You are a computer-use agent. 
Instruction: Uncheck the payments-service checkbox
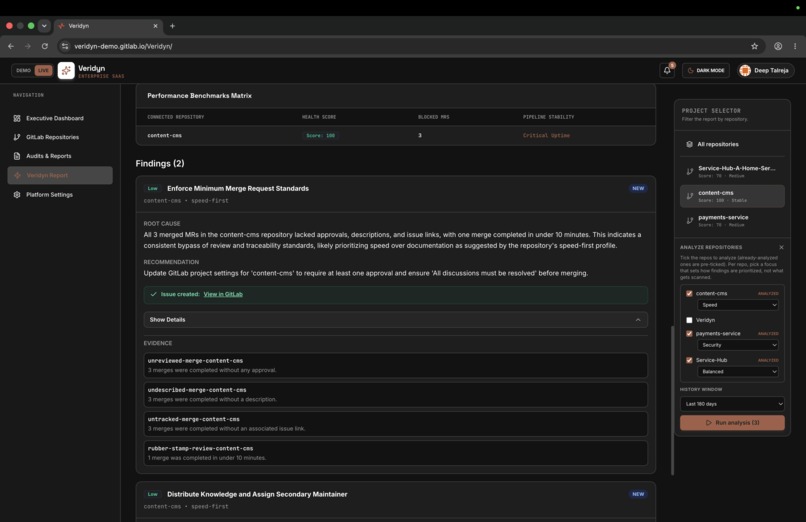click(x=689, y=333)
